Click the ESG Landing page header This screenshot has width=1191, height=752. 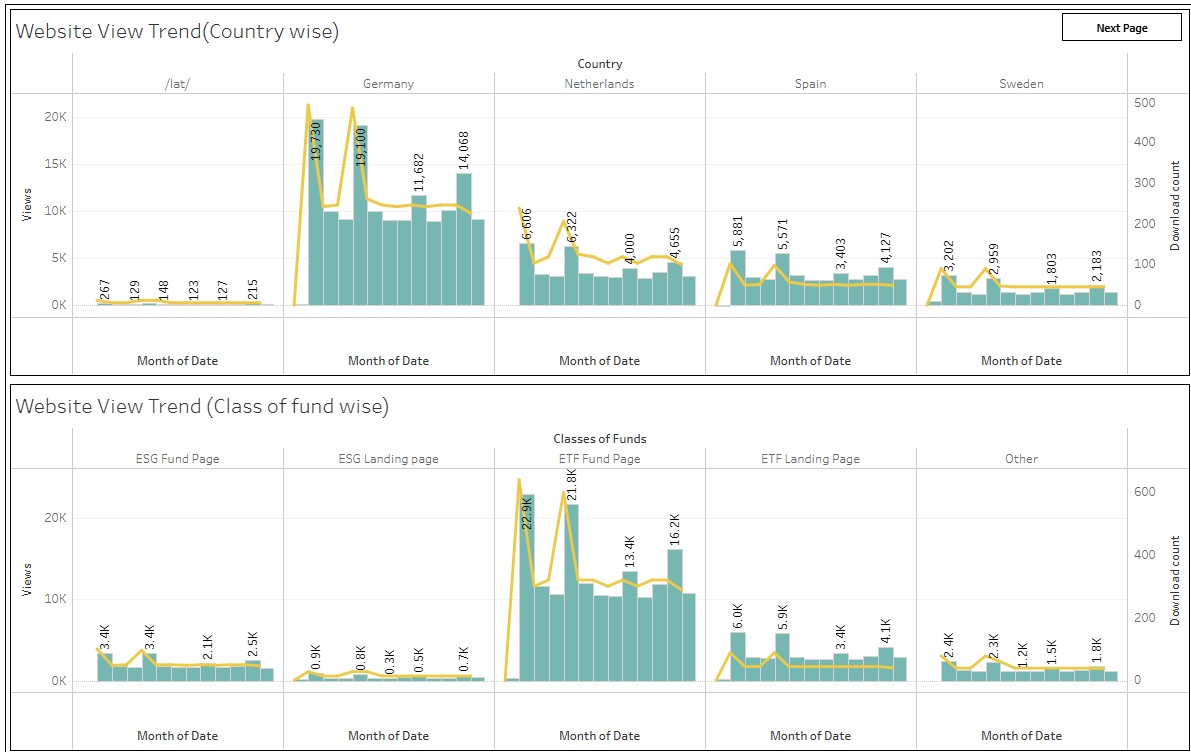(x=388, y=459)
